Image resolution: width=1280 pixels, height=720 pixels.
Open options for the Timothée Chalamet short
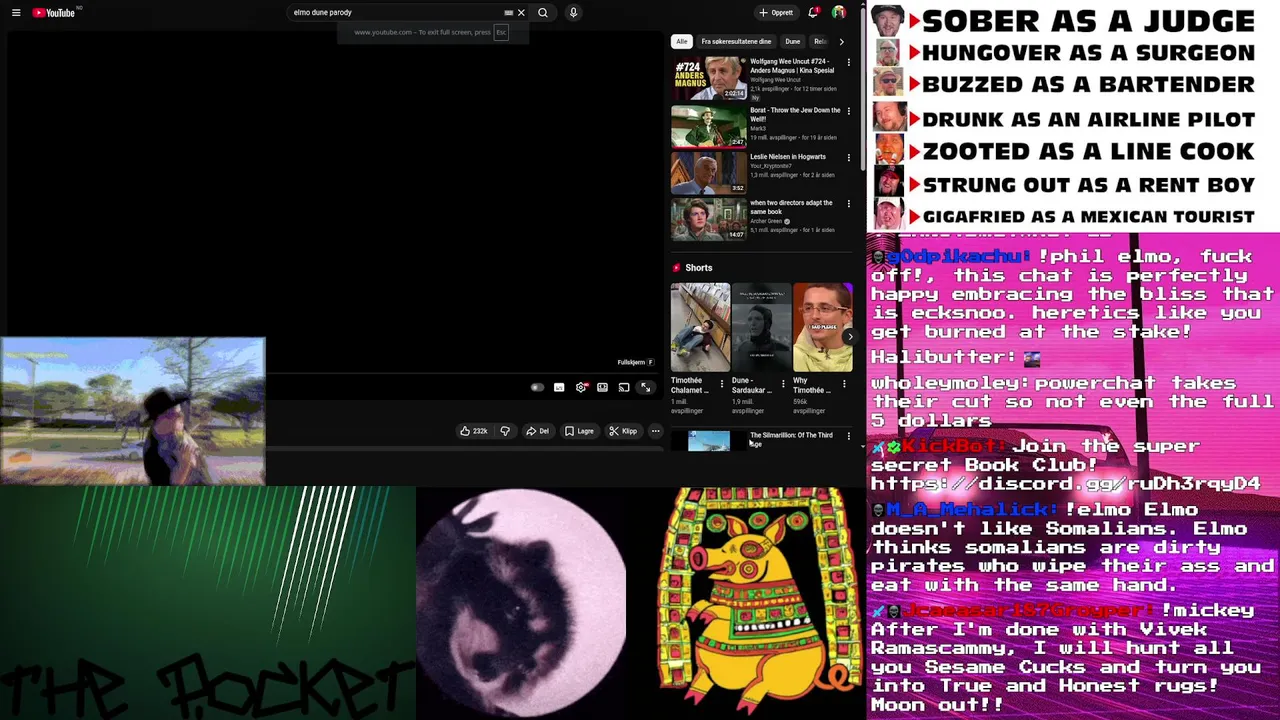[722, 384]
